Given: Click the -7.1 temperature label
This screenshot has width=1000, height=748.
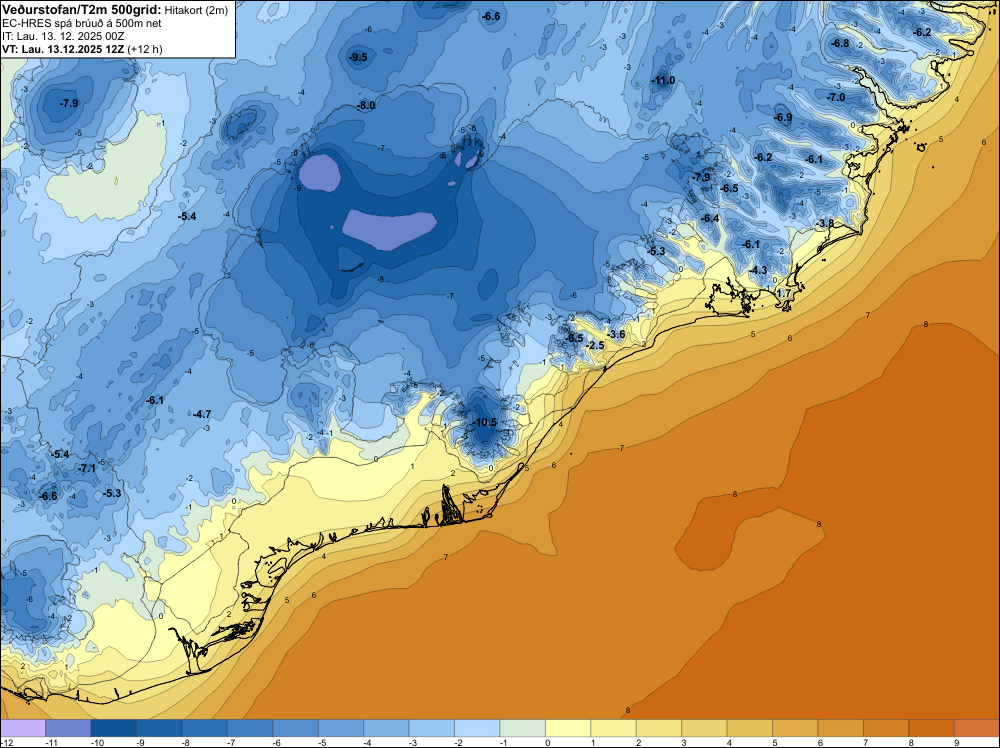Looking at the screenshot, I should (x=87, y=468).
